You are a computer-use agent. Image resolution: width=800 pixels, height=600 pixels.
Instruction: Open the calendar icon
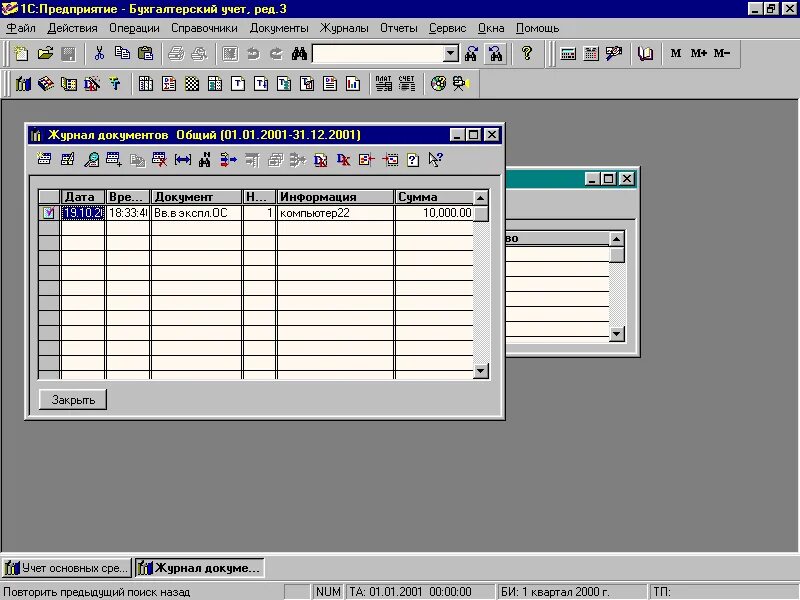pos(591,54)
